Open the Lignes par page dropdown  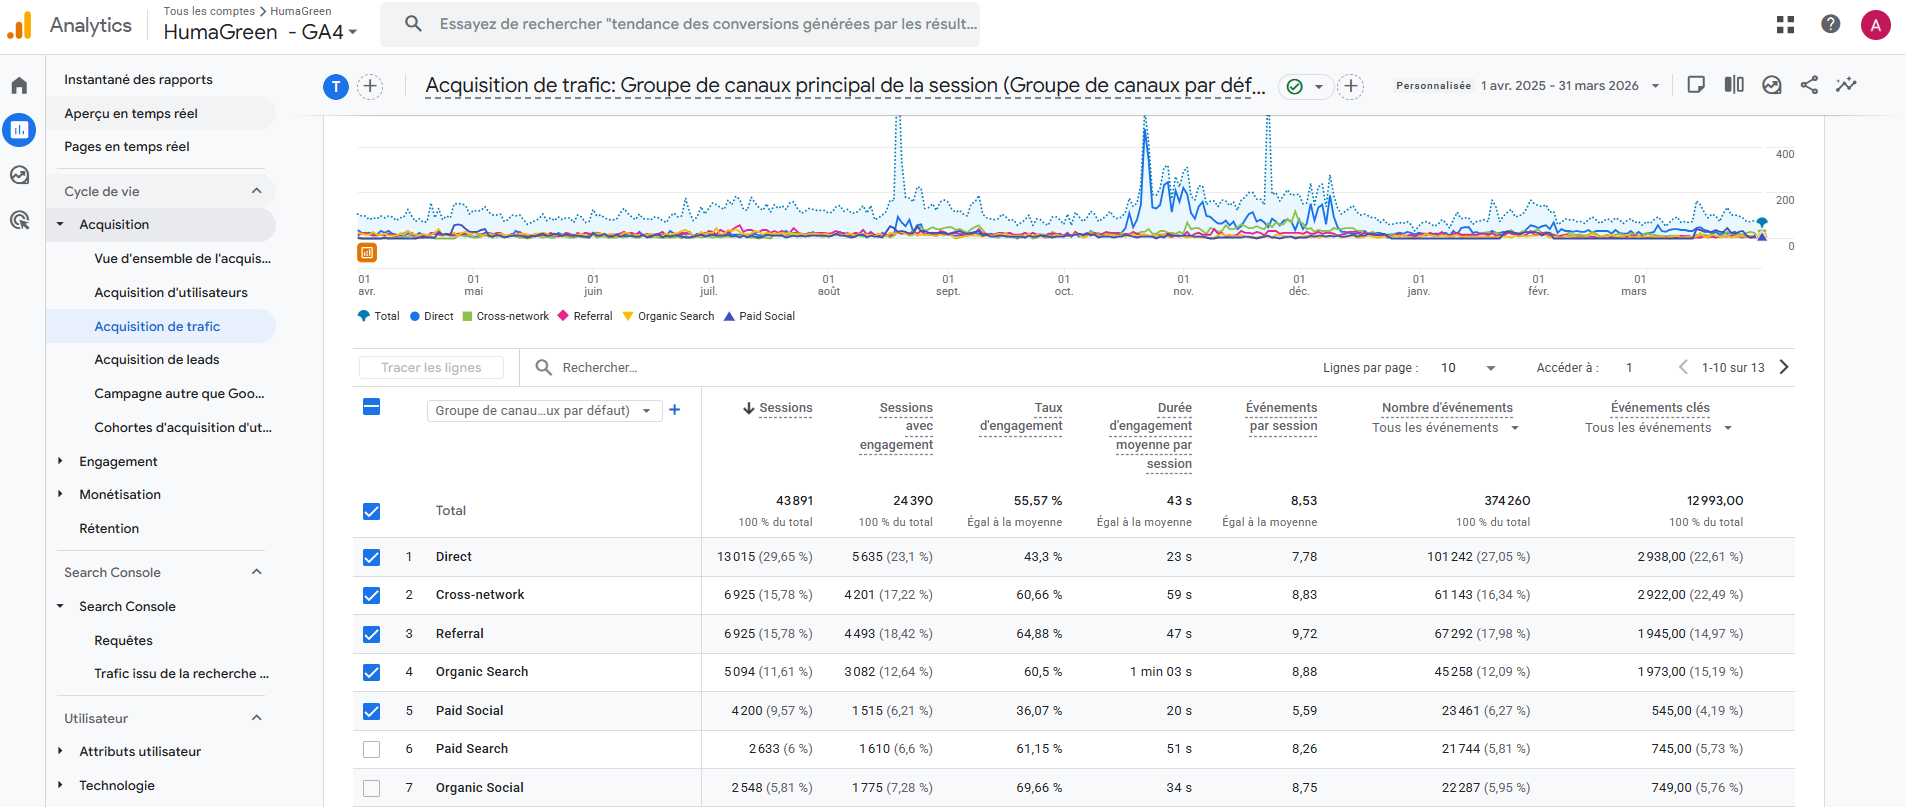(1467, 368)
